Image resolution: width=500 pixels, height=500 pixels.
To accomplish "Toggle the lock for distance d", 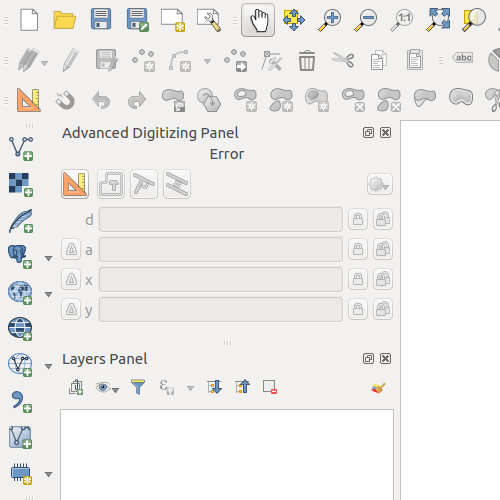I will click(x=358, y=219).
